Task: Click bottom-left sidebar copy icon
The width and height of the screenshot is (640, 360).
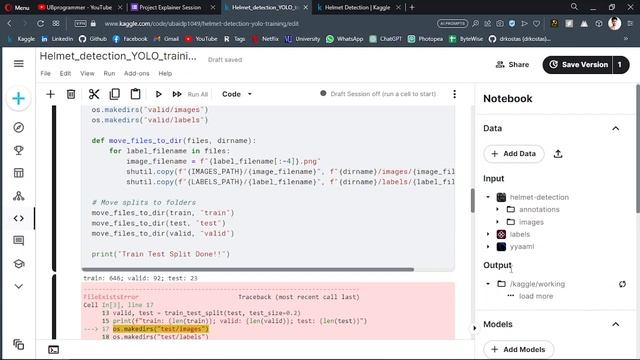Action: [x=18, y=344]
